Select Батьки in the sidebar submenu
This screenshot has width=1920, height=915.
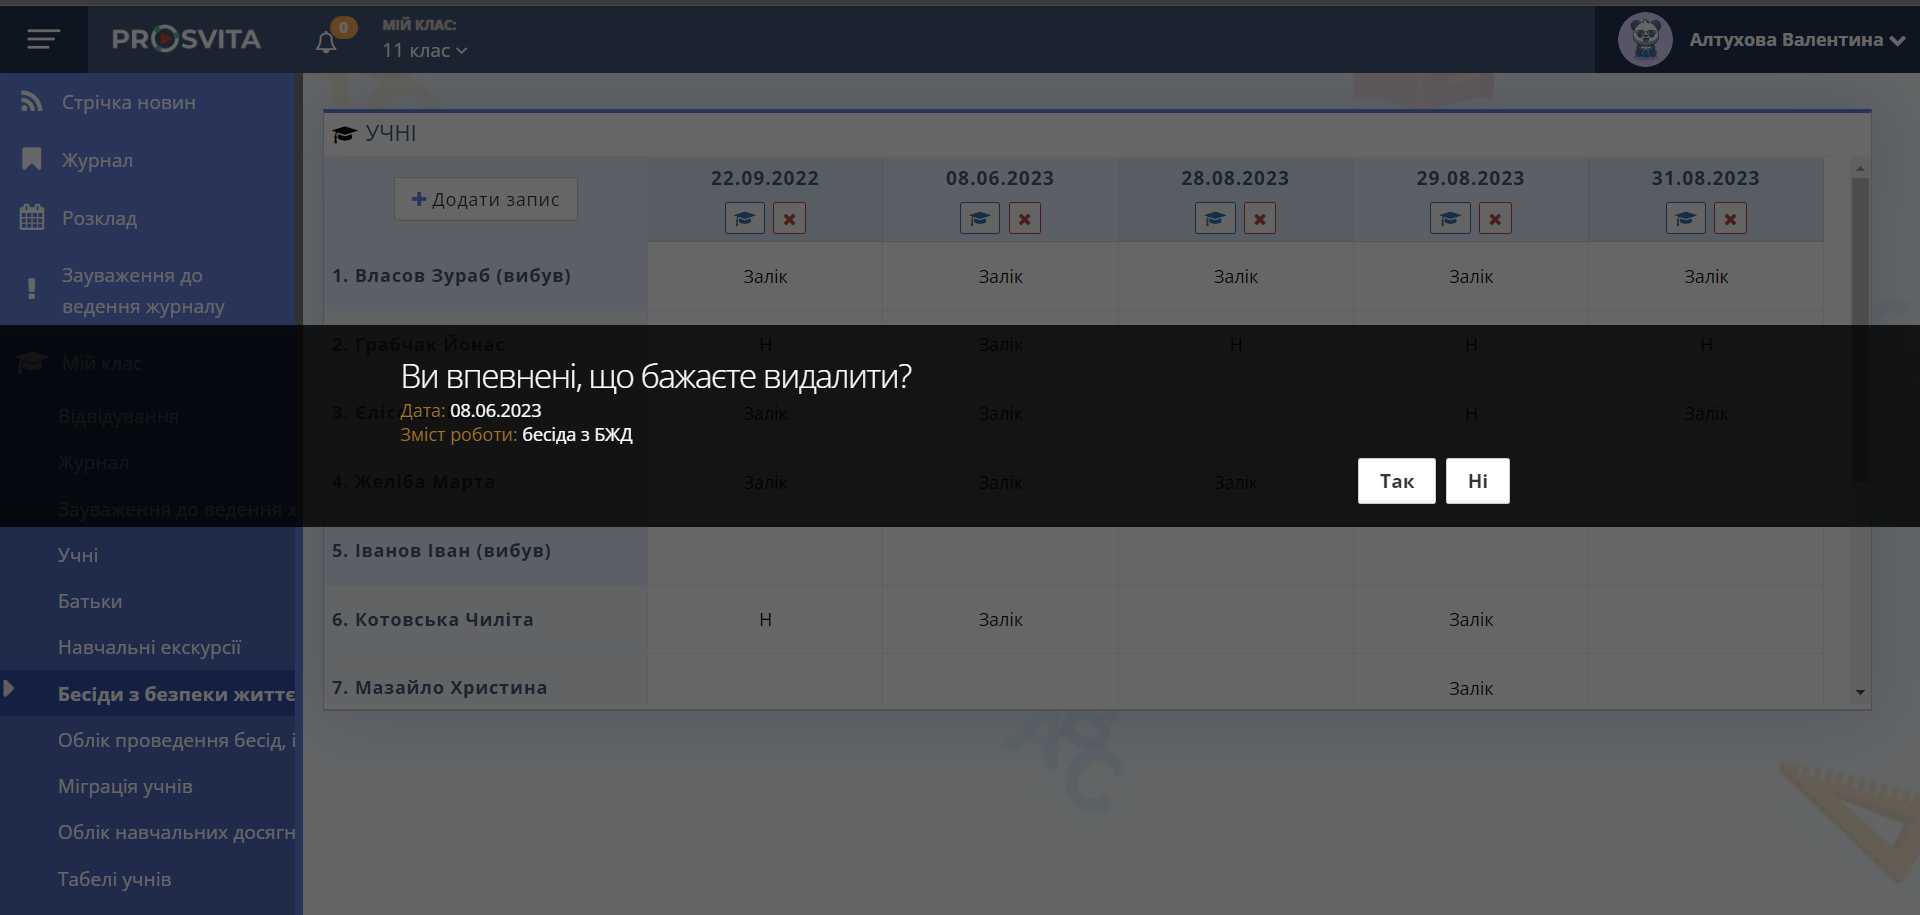(90, 601)
